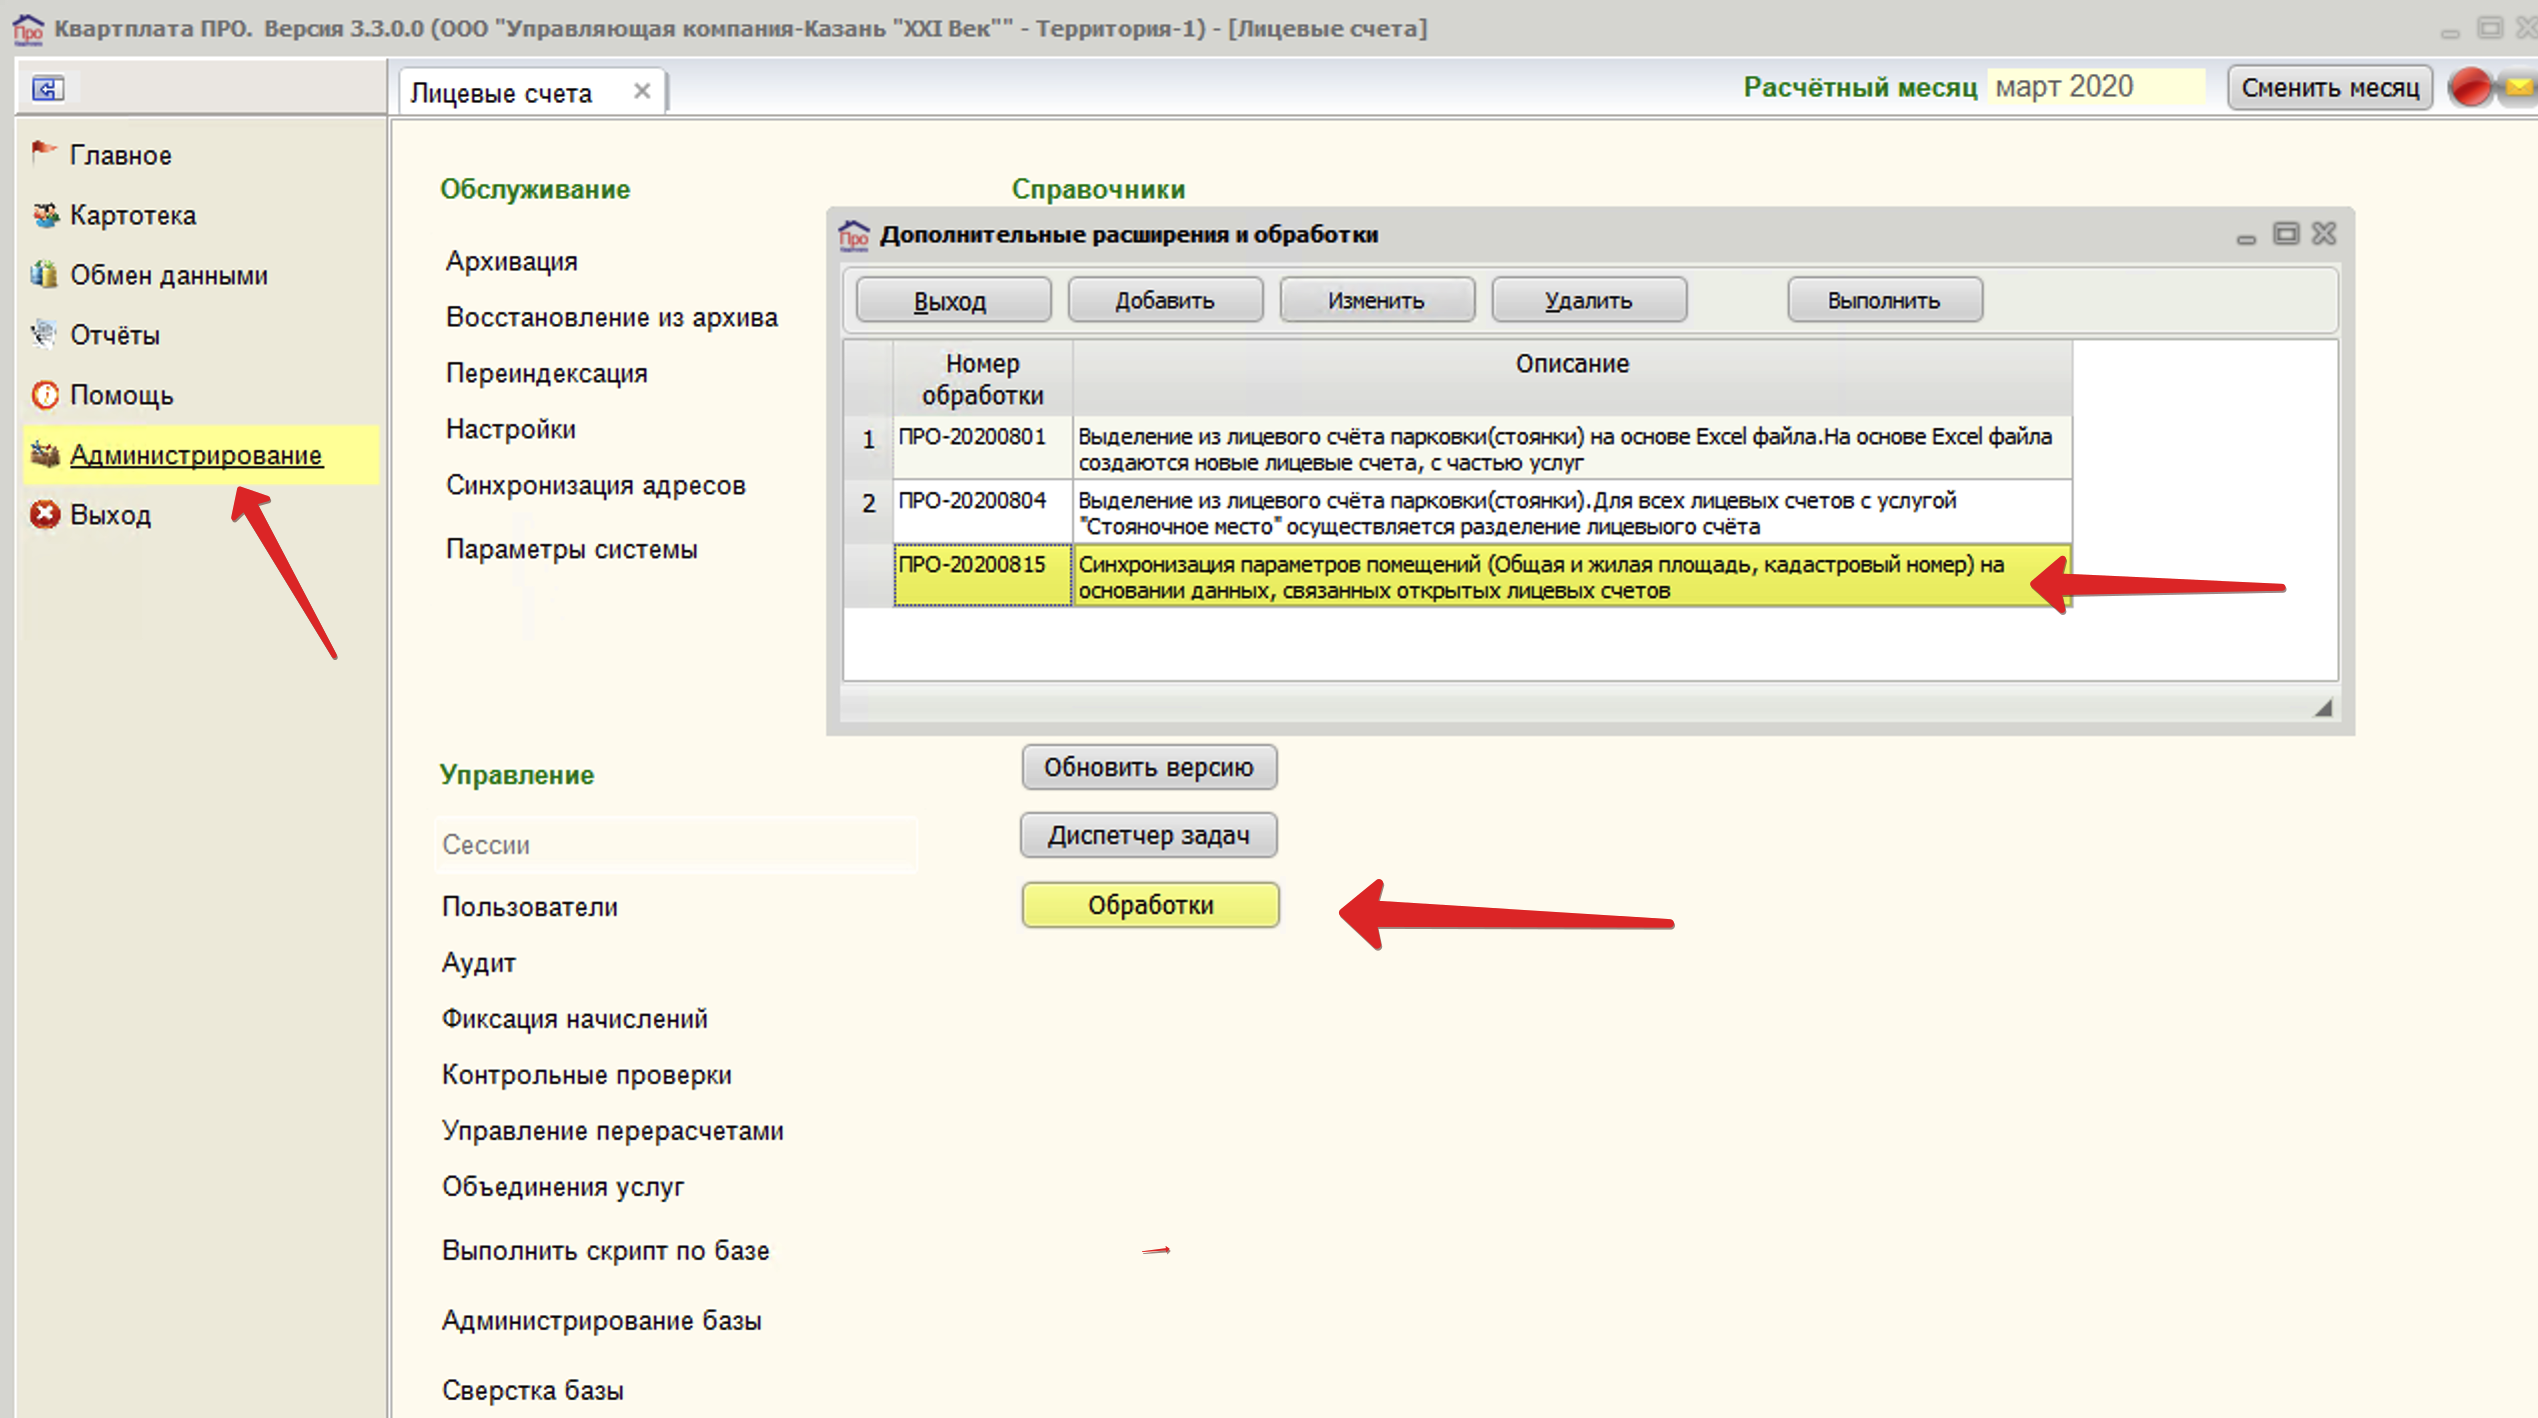The image size is (2538, 1418).
Task: Open Архивация link
Action: 512,261
